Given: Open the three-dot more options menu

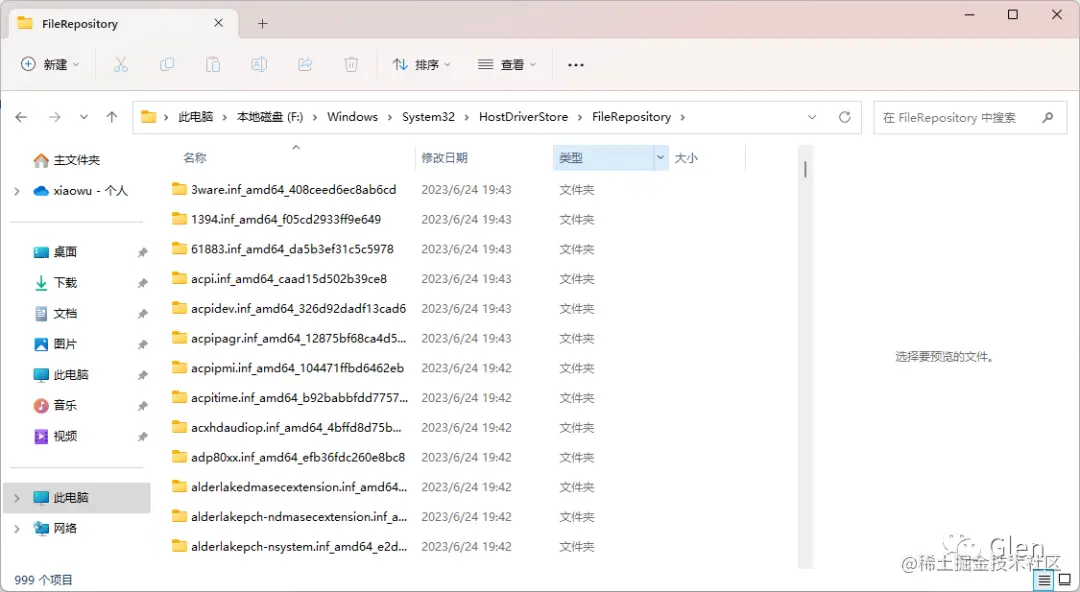Looking at the screenshot, I should coord(576,65).
